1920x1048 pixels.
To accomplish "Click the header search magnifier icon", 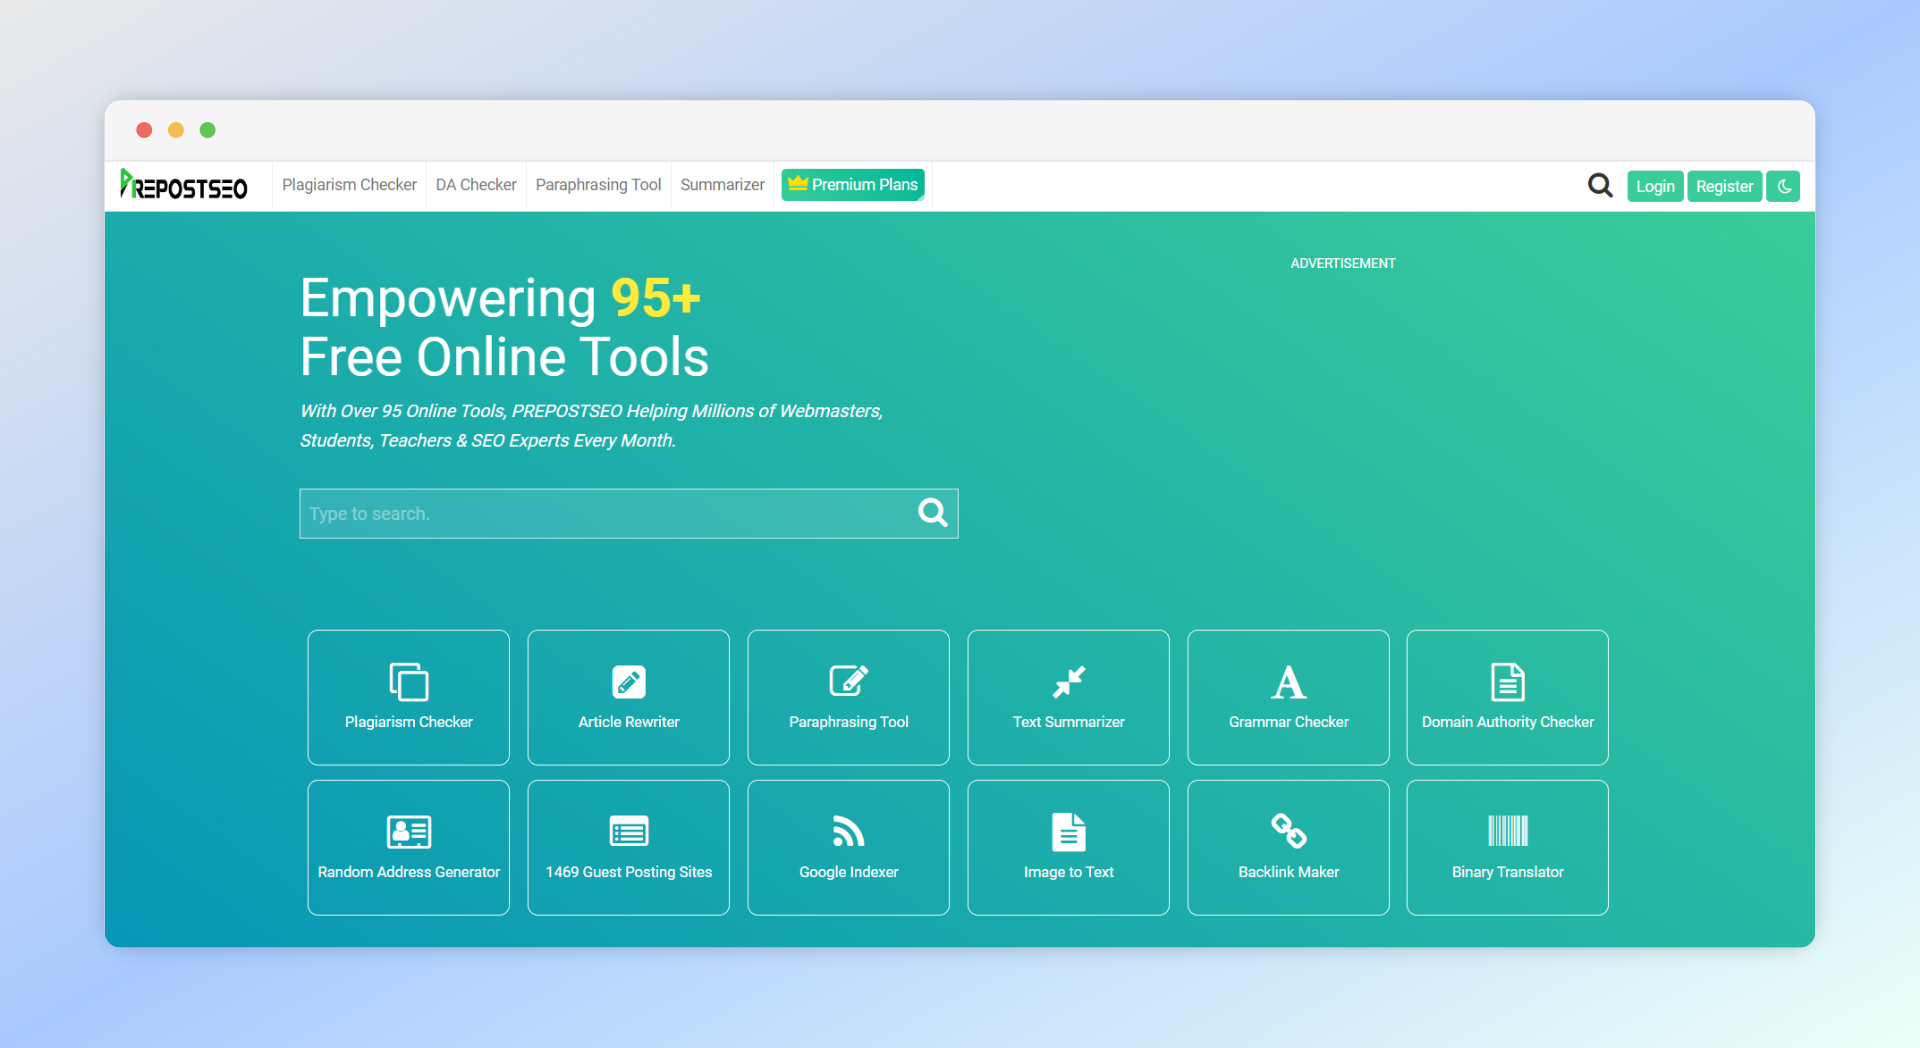I will 1600,186.
